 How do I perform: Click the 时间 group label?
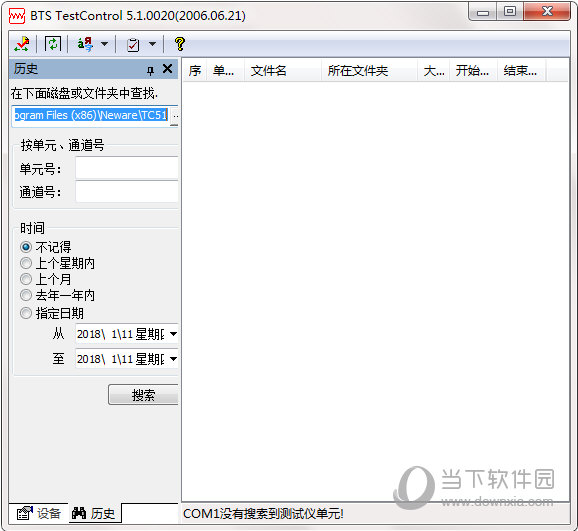pos(32,228)
